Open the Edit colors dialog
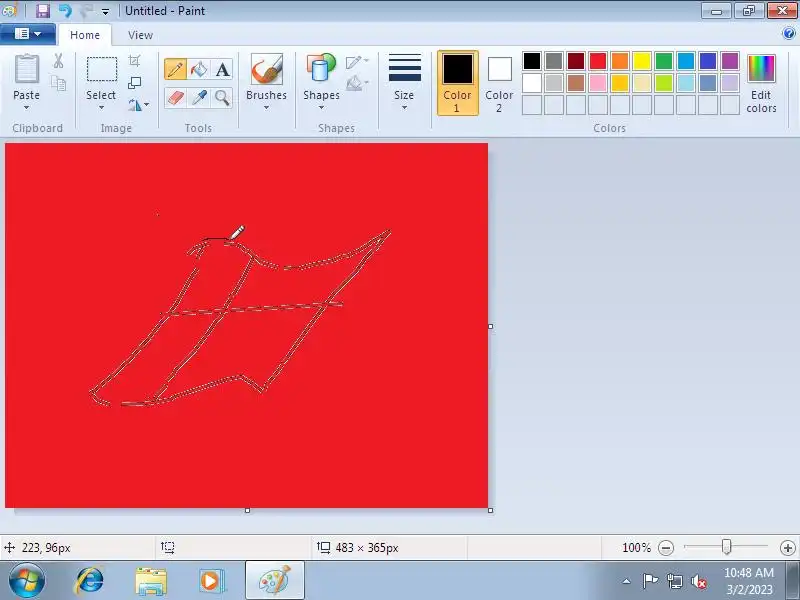The width and height of the screenshot is (800, 600). coord(761,84)
